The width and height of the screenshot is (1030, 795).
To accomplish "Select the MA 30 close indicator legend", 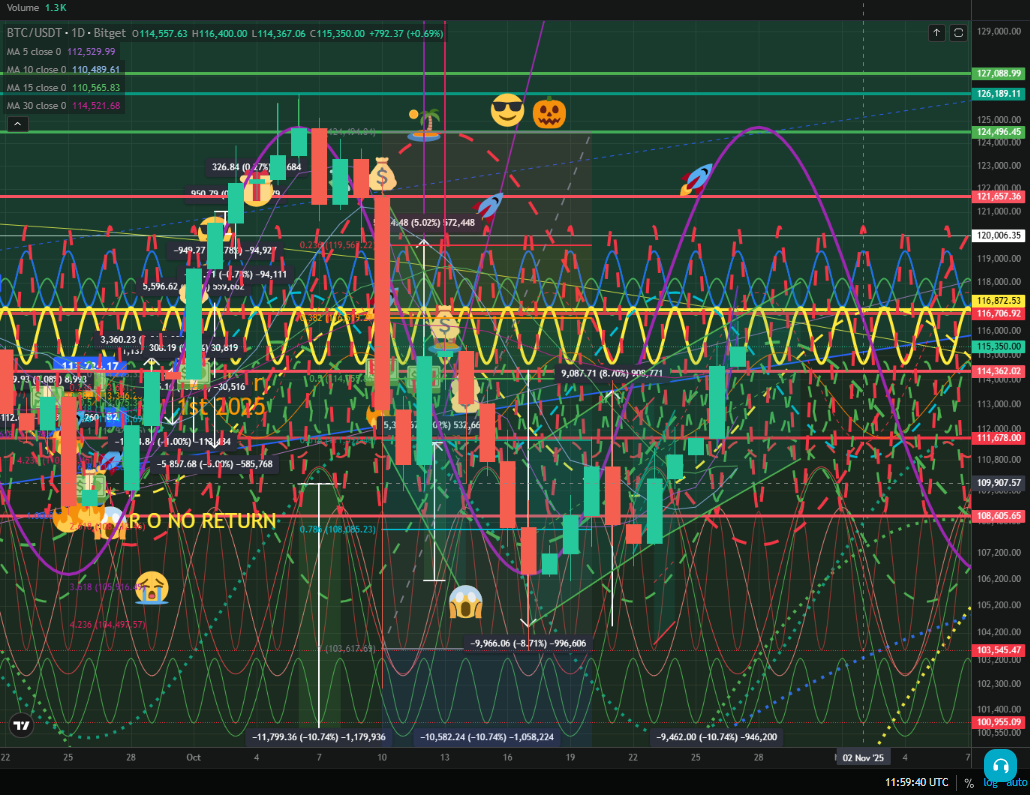I will [62, 105].
